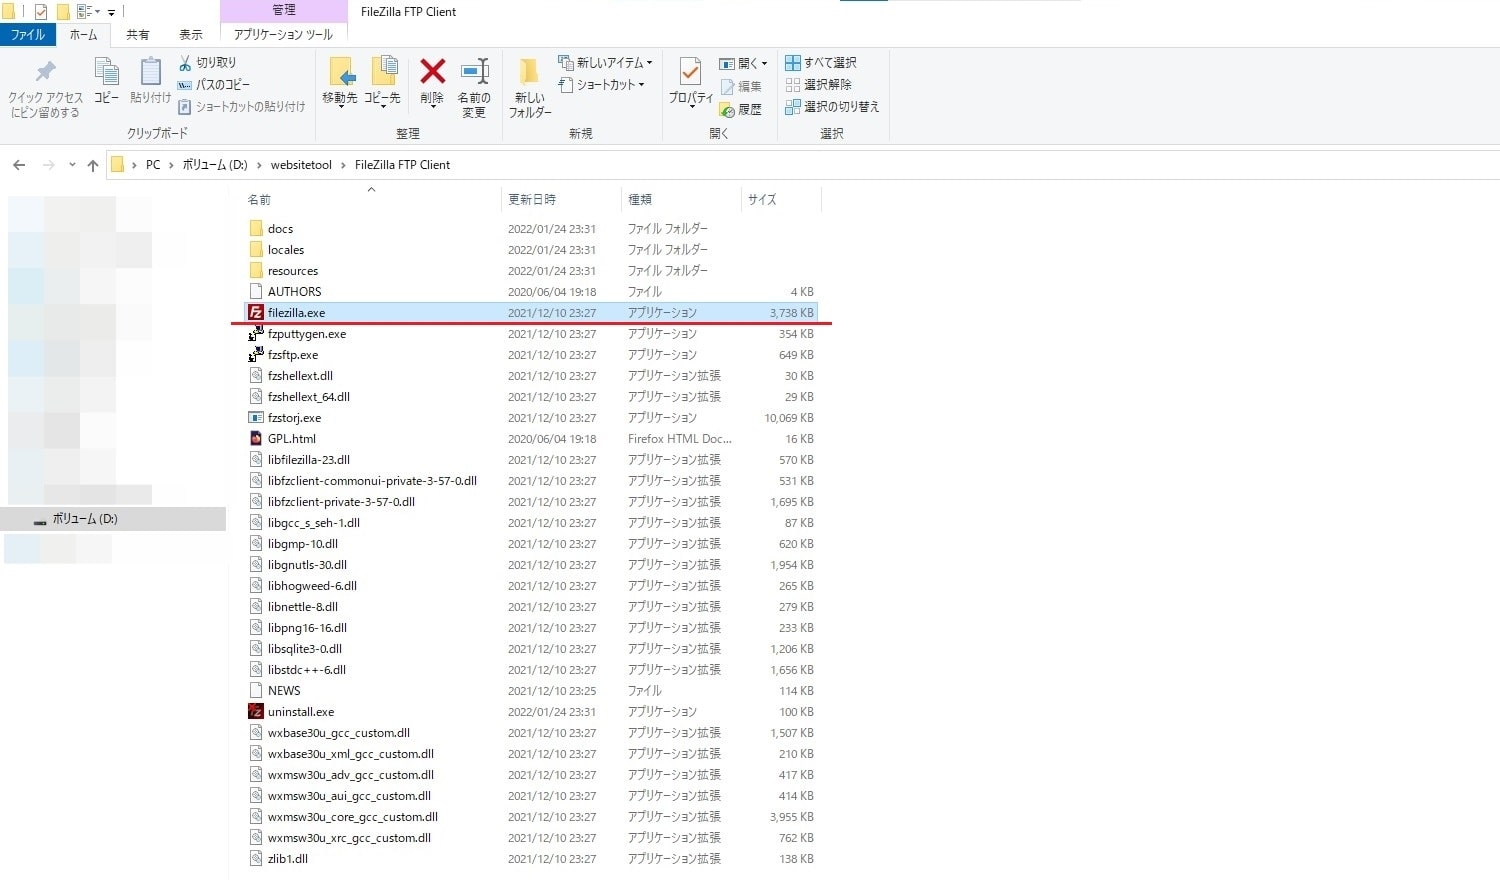Screen dimensions: 1500x880
Task: Click the Up directory arrow
Action: tap(93, 165)
